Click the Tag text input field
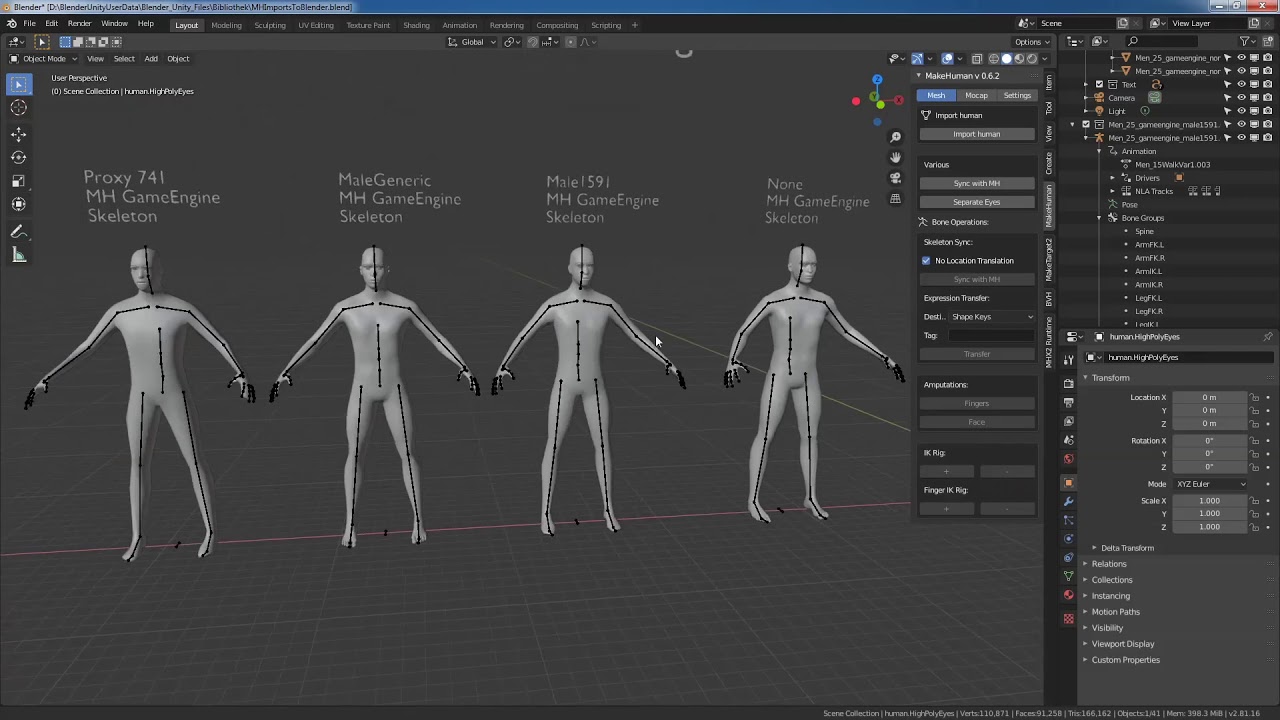The width and height of the screenshot is (1280, 720). coord(992,336)
